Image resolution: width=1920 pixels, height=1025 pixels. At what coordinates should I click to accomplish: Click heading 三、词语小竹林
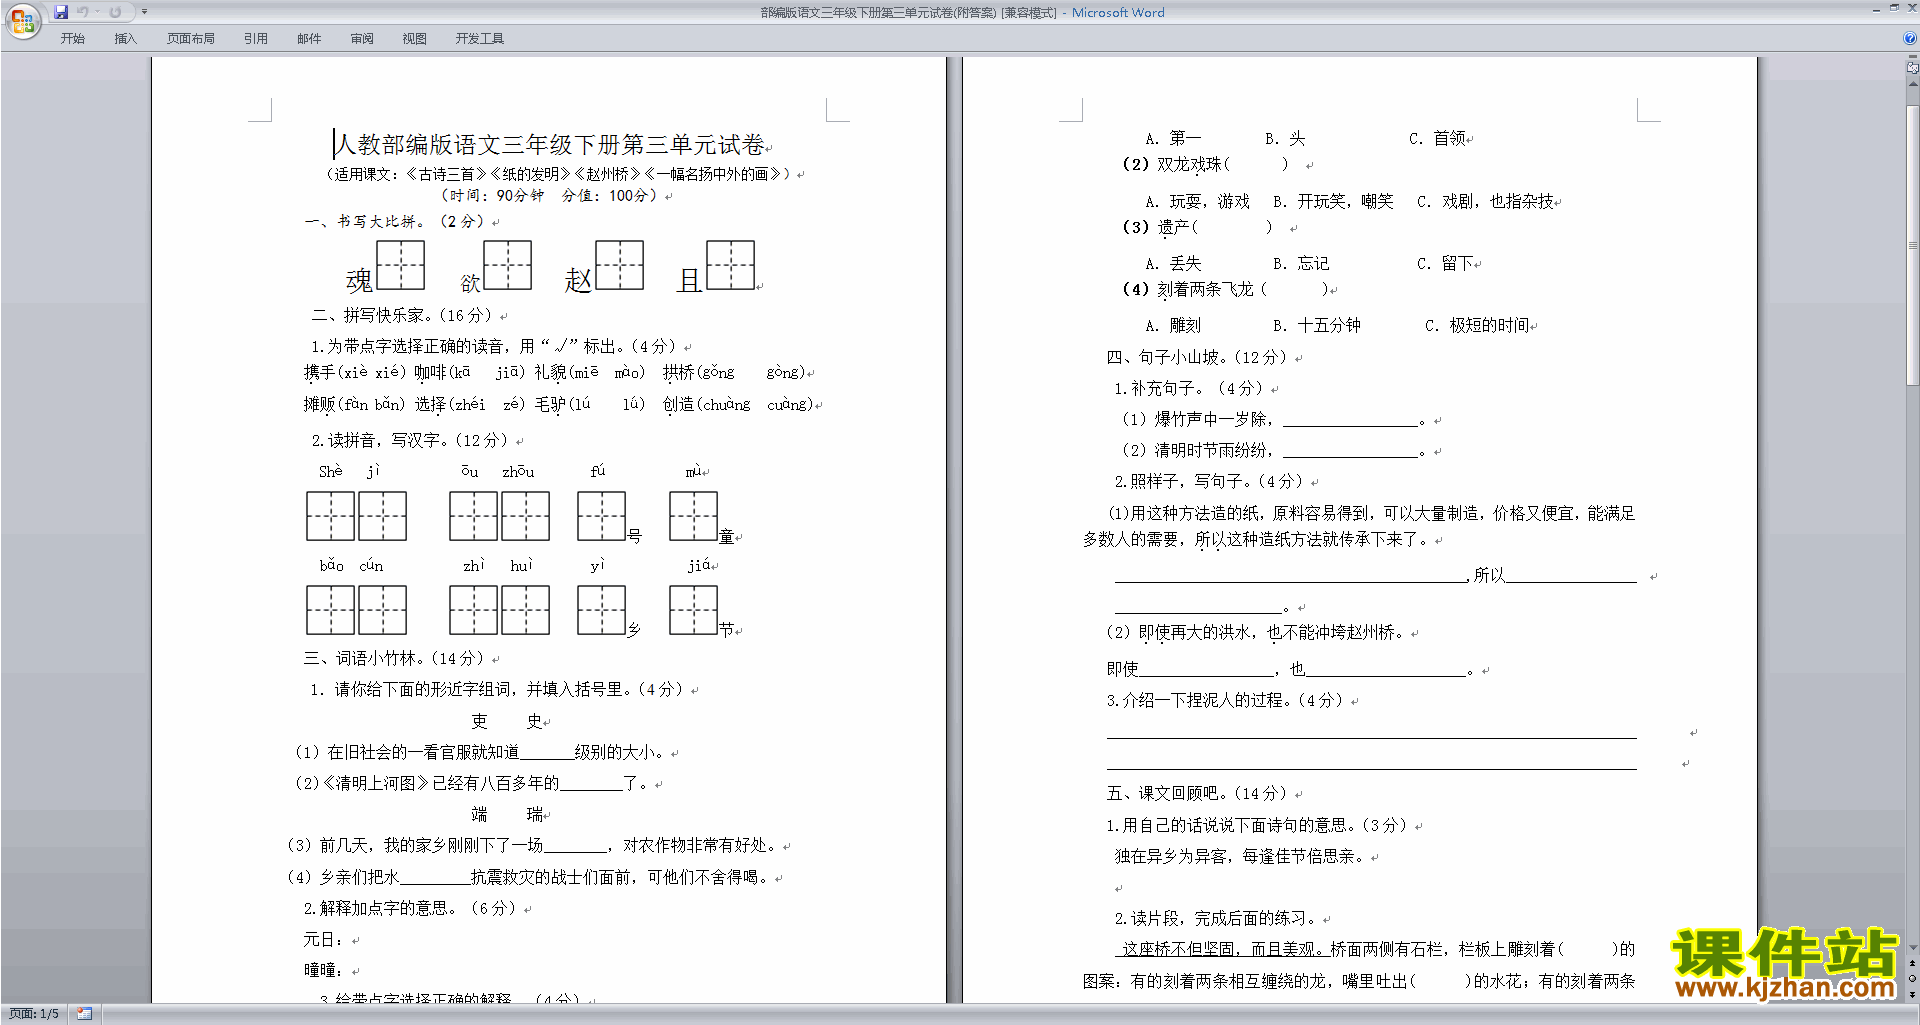coord(361,658)
